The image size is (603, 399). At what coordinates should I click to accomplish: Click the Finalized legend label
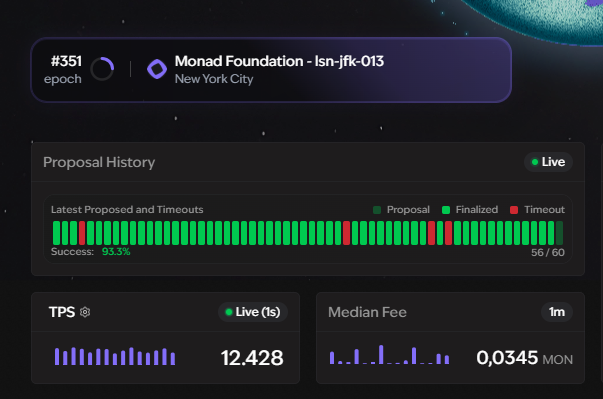[477, 209]
